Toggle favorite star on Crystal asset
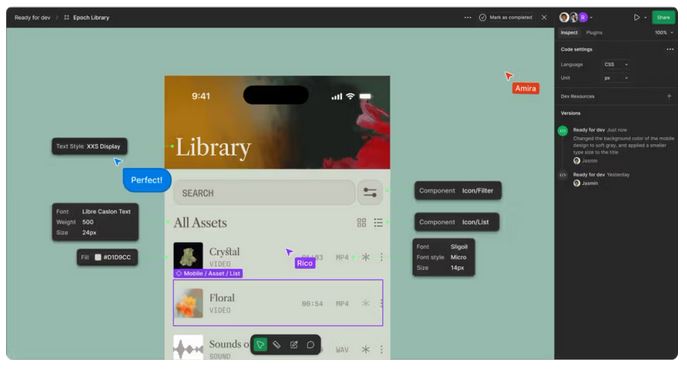Screen dimensions: 687x369 365,257
